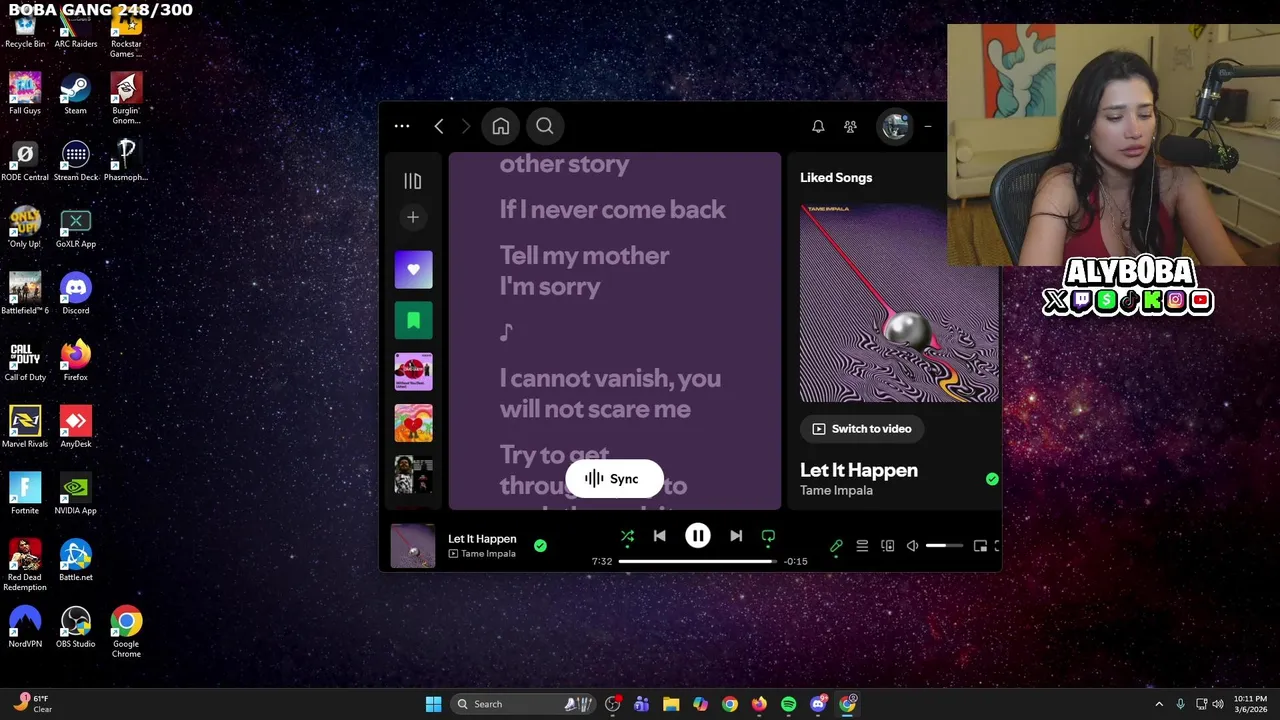Create a playlist with plus icon
1280x720 pixels.
(x=413, y=217)
